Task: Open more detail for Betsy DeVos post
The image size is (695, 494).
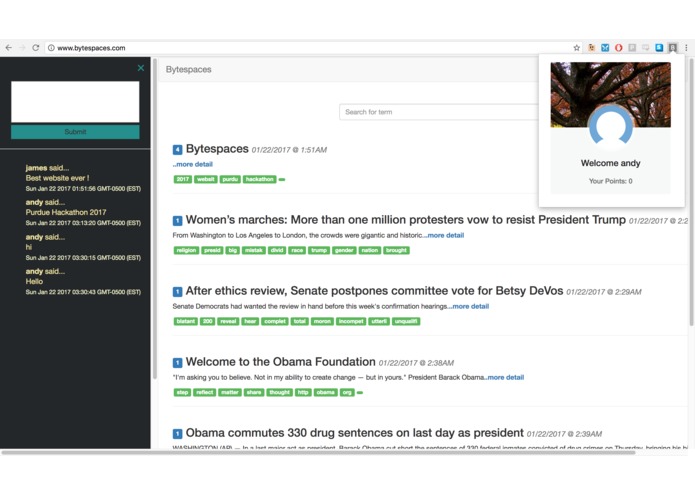Action: point(469,306)
